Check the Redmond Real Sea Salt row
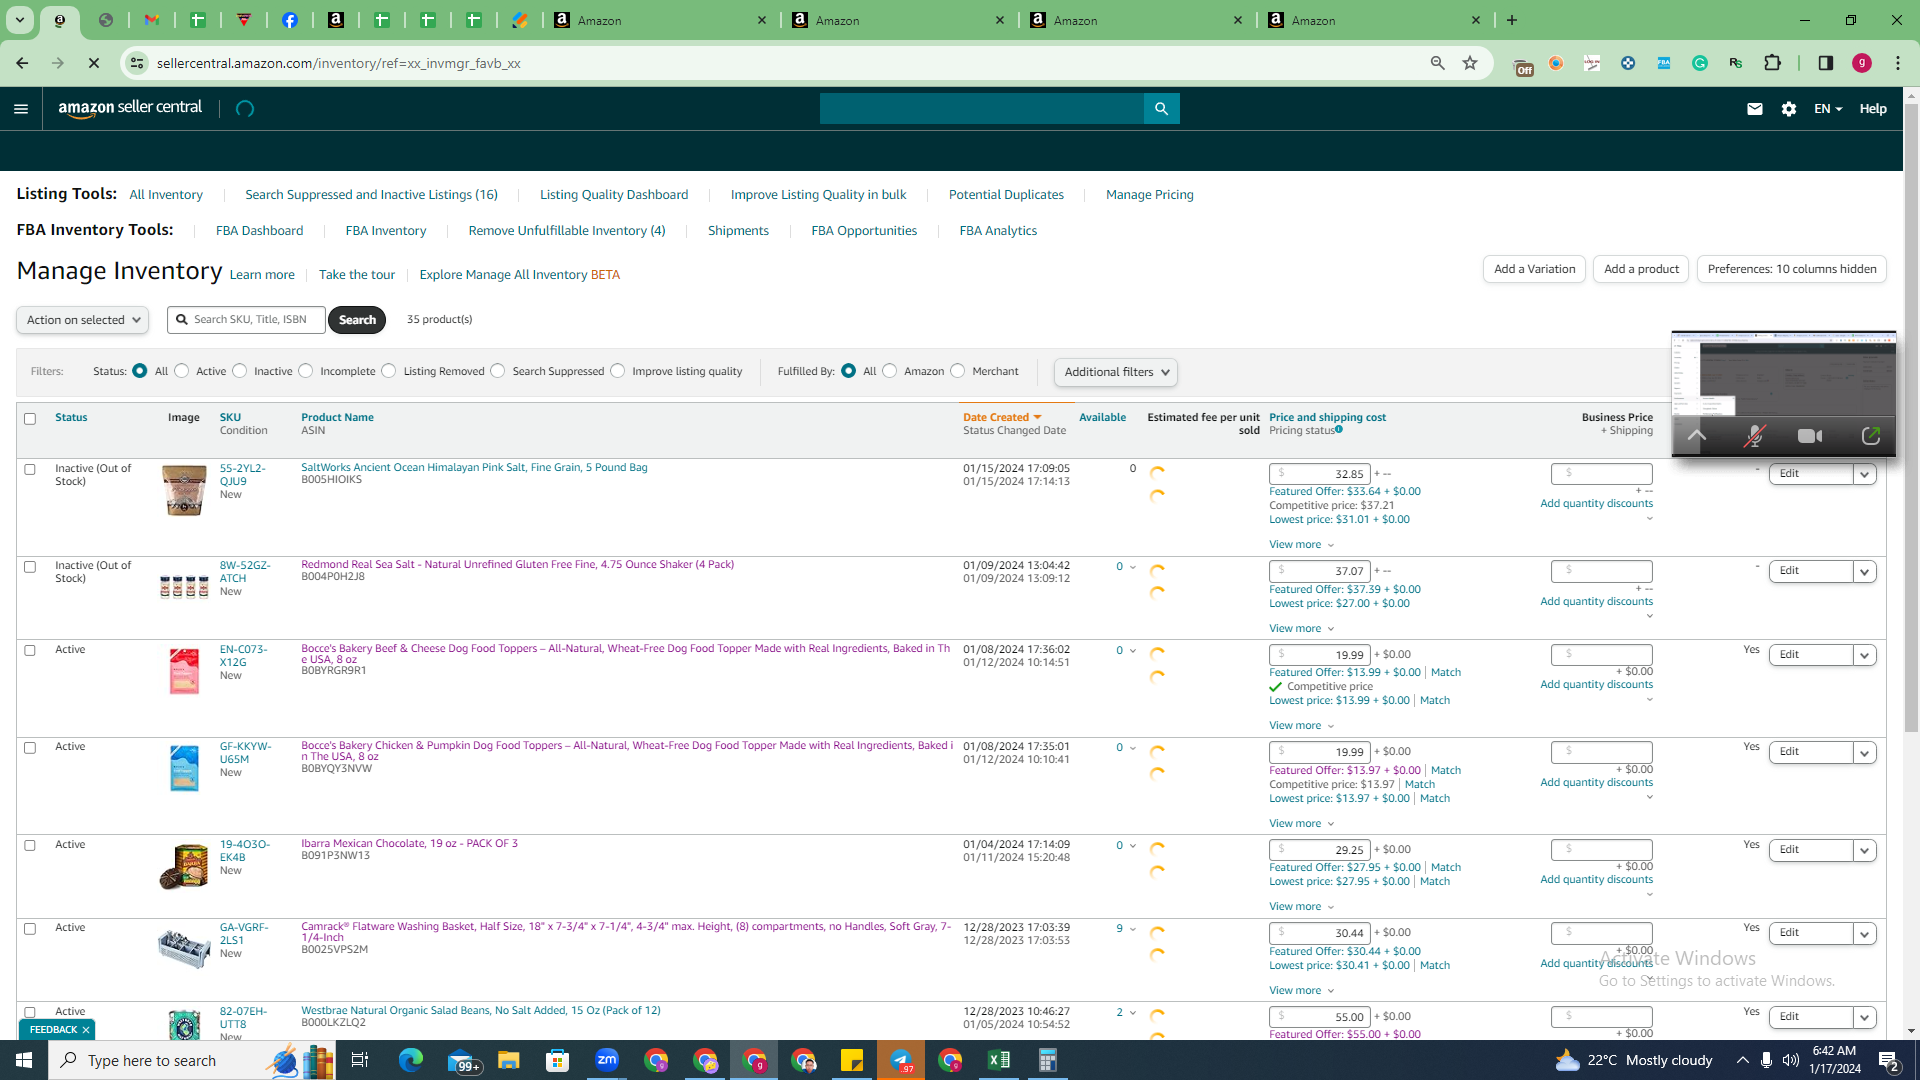 (x=30, y=567)
